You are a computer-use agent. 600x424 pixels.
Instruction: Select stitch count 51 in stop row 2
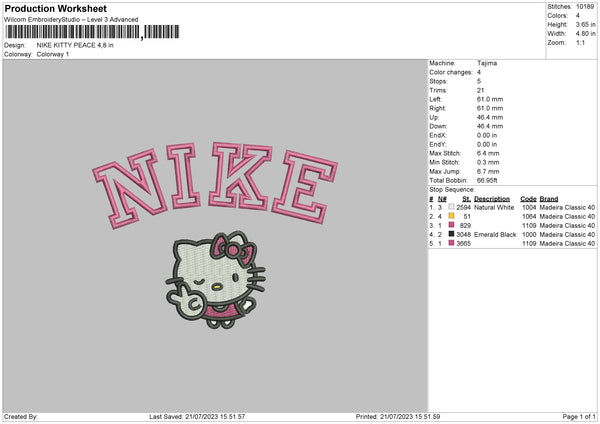467,217
